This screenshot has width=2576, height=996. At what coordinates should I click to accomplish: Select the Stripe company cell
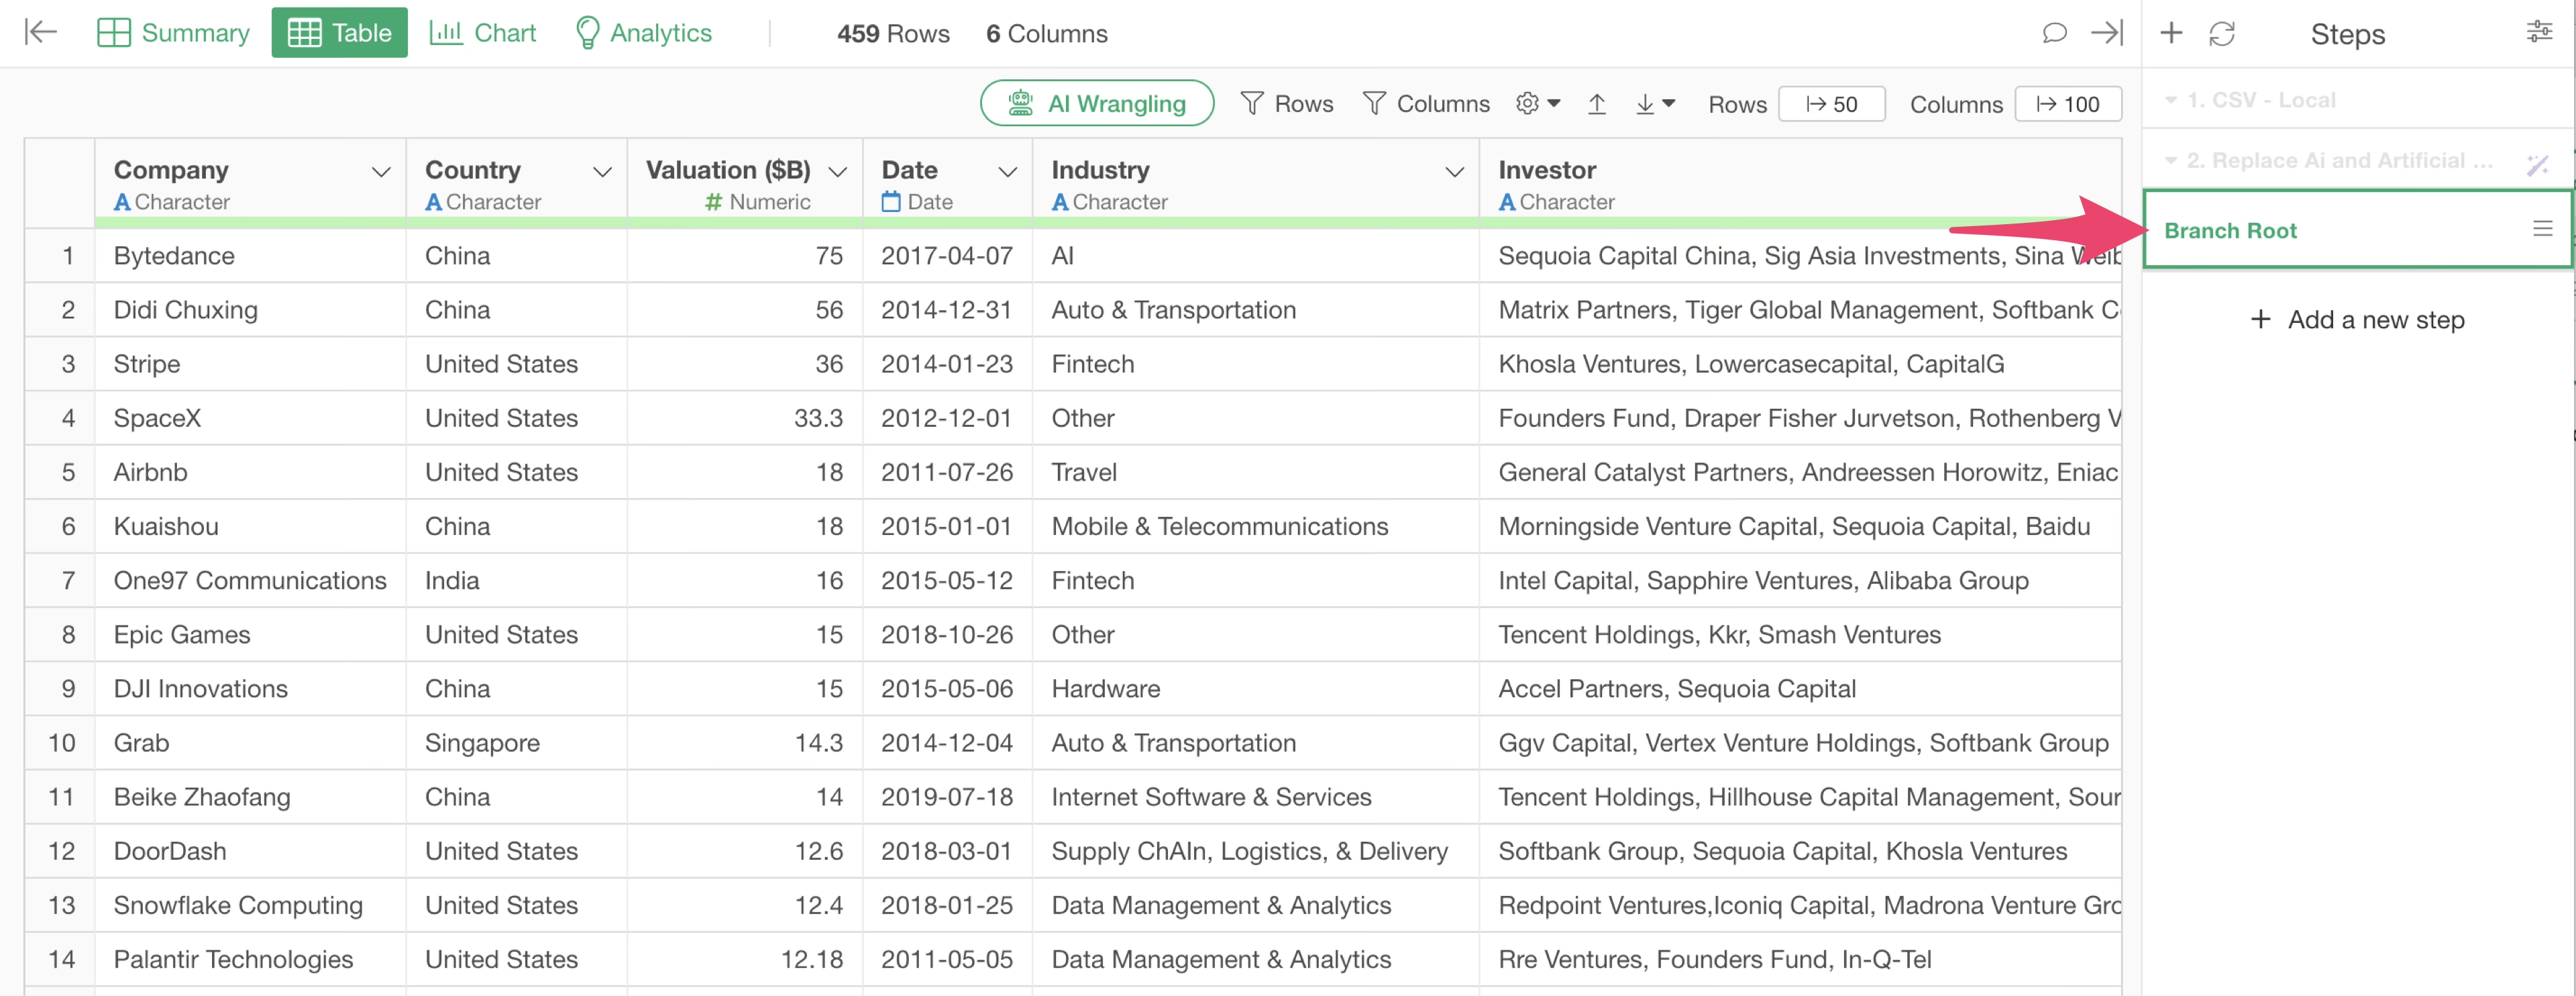click(x=250, y=364)
